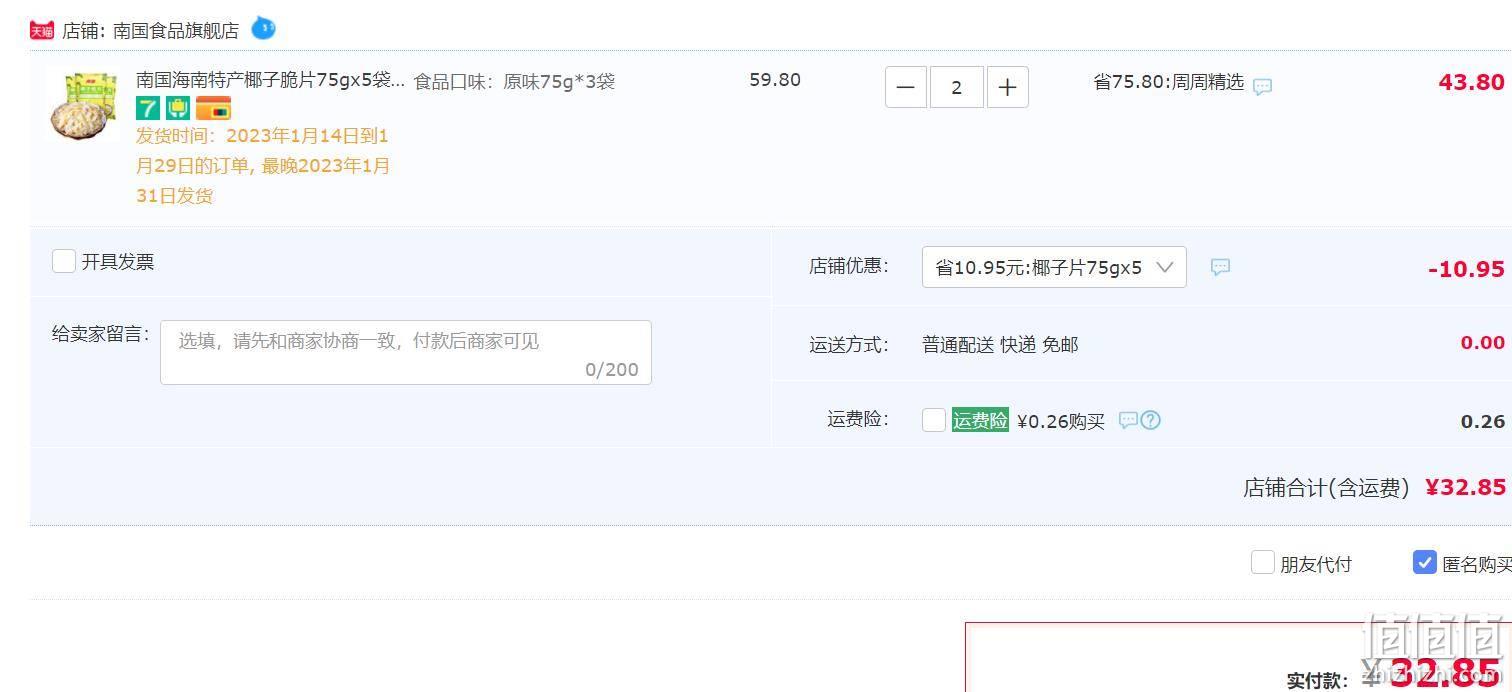
Task: Click the green shield guarantee badge icon
Action: pyautogui.click(x=178, y=108)
